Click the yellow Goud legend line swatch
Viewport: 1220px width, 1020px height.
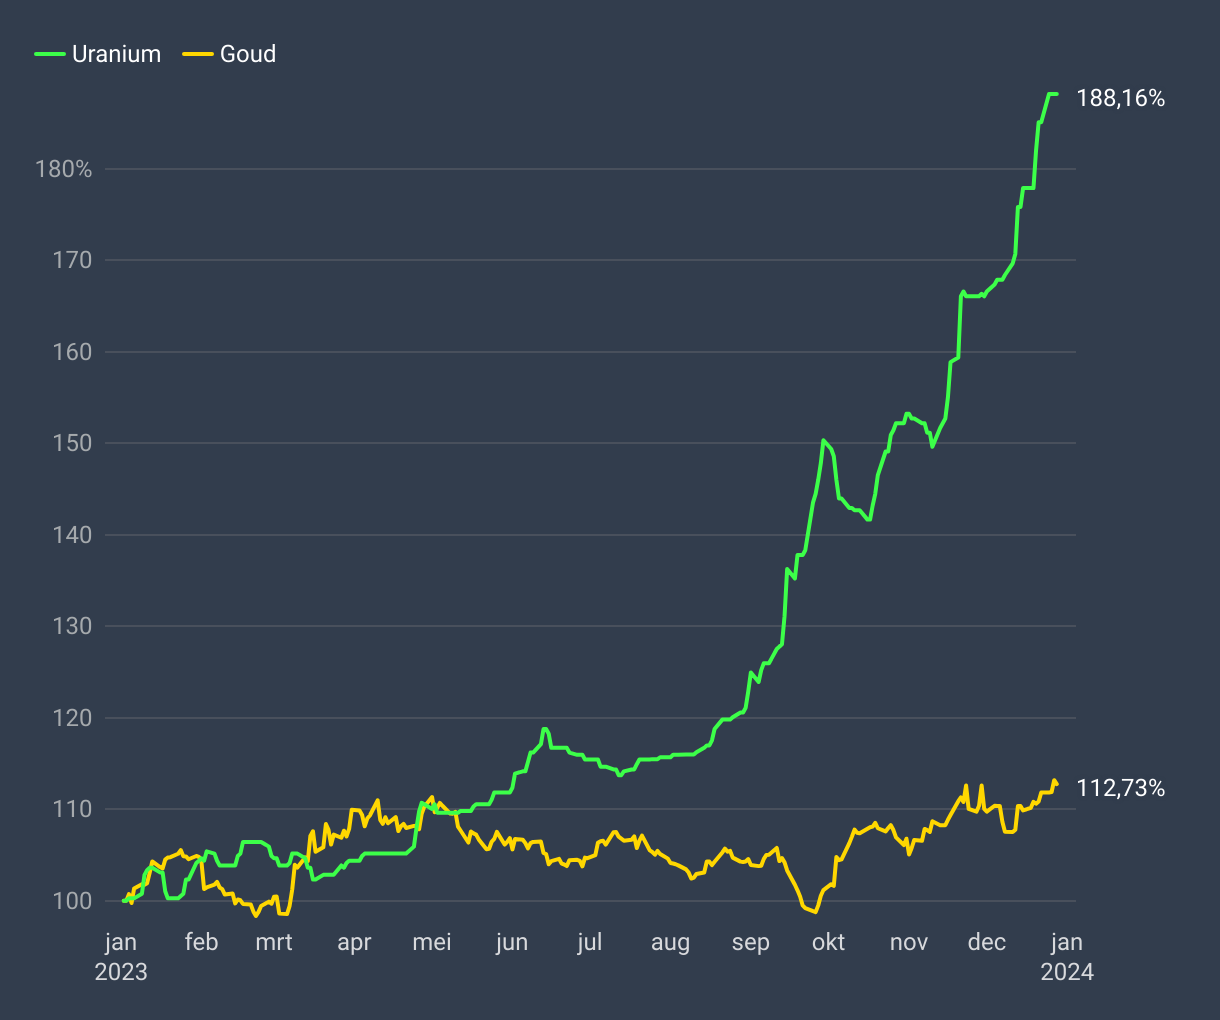[x=198, y=54]
